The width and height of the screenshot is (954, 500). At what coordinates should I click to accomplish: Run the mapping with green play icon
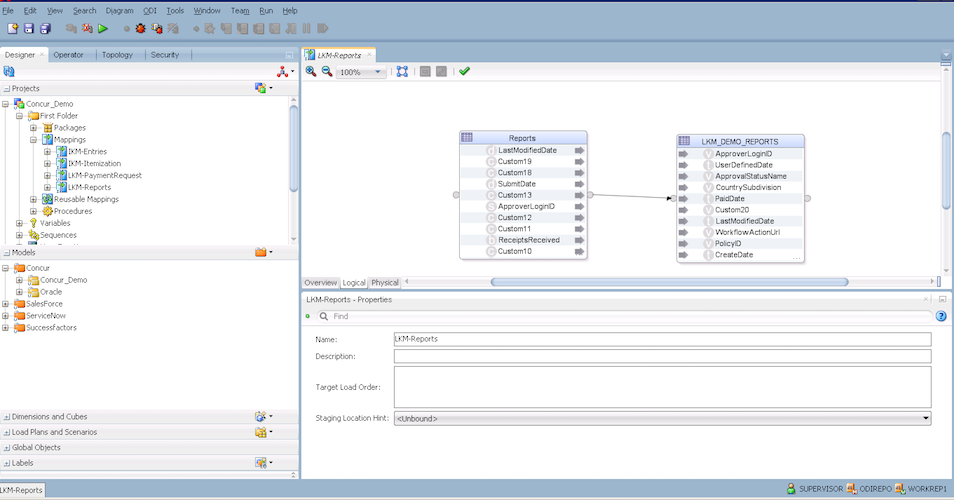[103, 29]
